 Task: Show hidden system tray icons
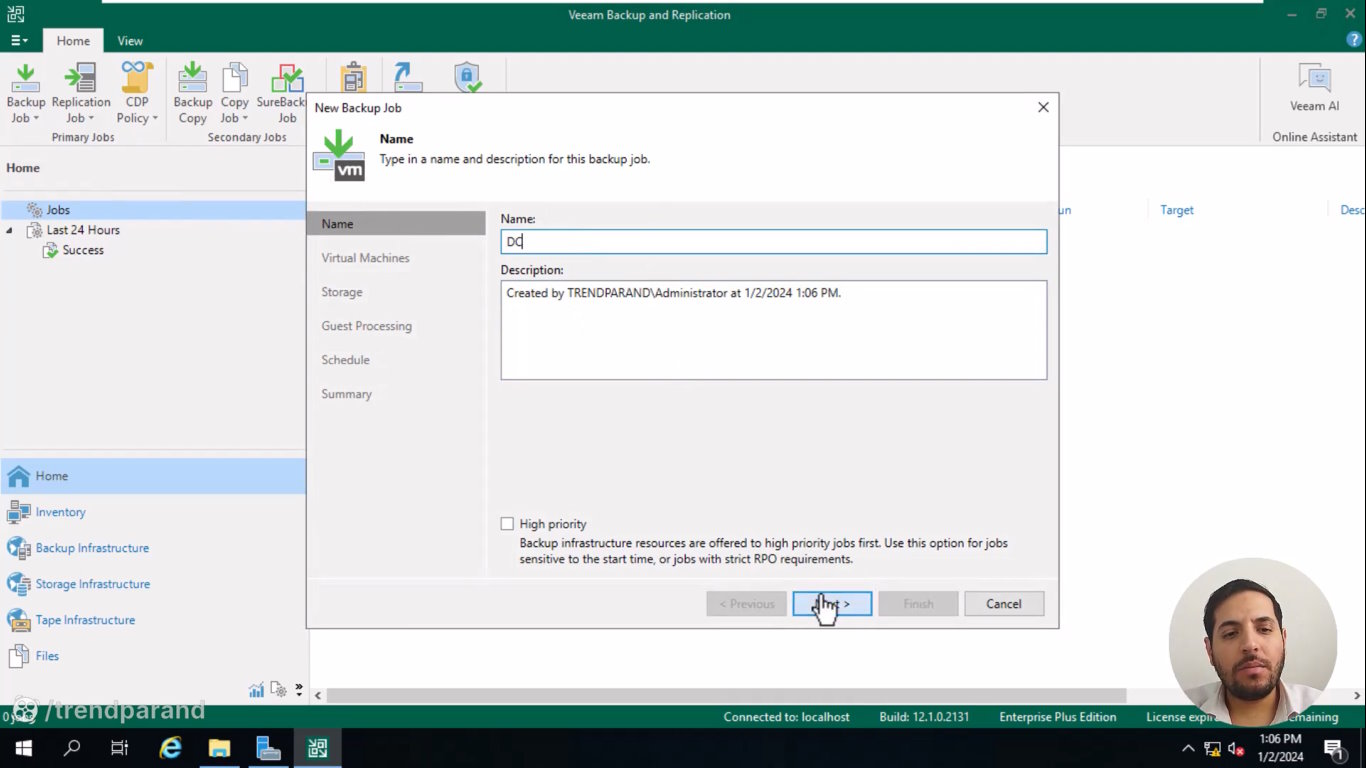click(x=1188, y=748)
